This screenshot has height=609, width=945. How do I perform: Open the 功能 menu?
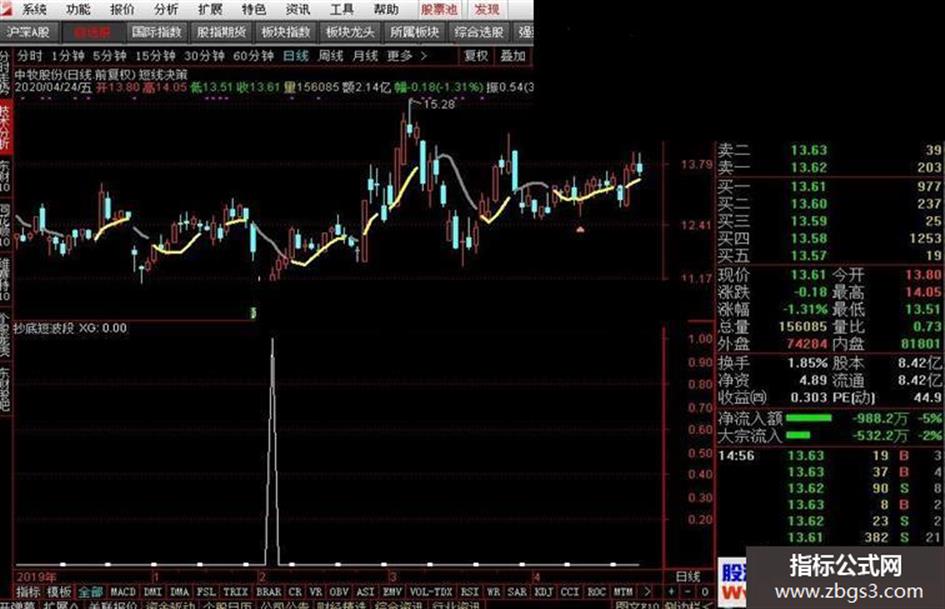point(78,9)
